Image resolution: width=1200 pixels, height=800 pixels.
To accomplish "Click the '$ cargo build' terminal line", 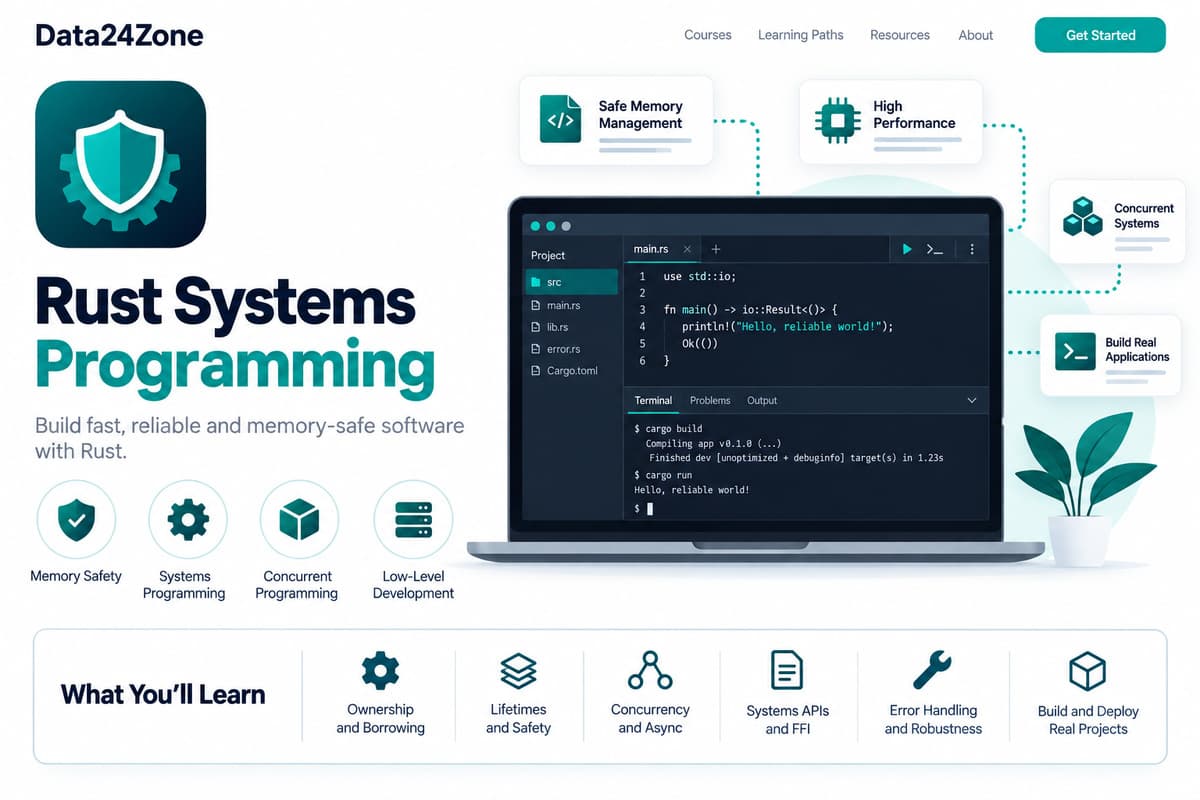I will click(x=668, y=428).
